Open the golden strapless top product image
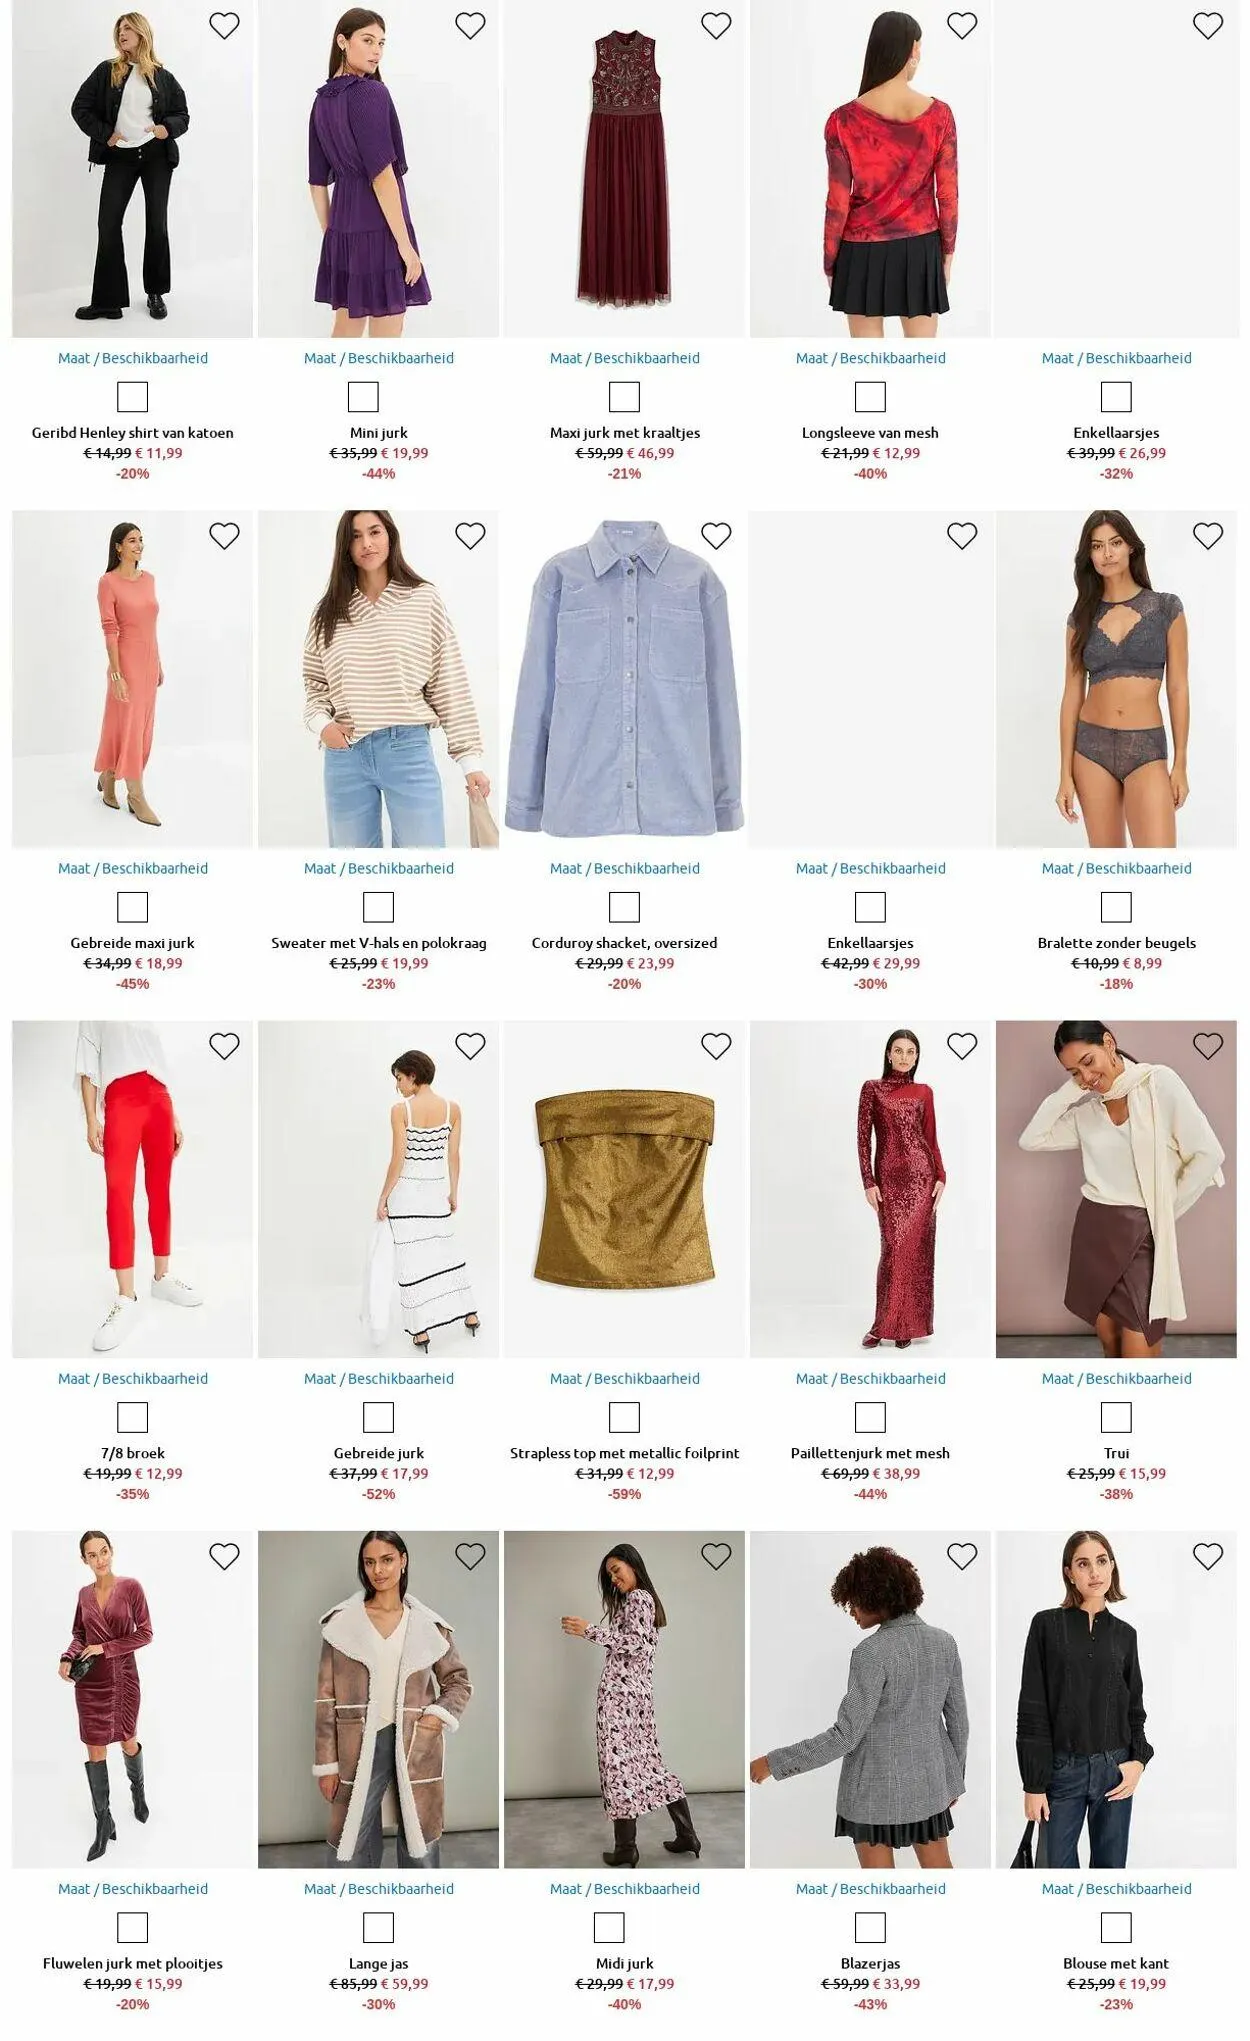 tap(625, 1189)
